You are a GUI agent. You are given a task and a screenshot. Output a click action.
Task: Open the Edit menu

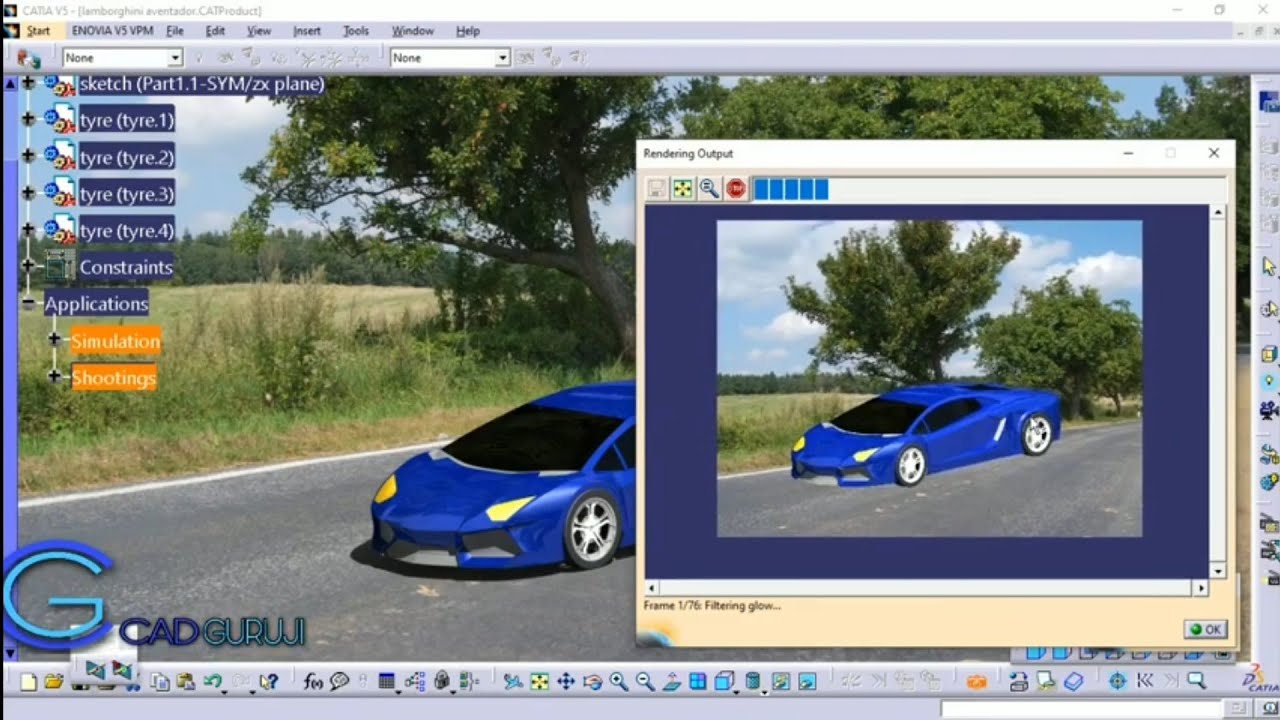(x=215, y=31)
